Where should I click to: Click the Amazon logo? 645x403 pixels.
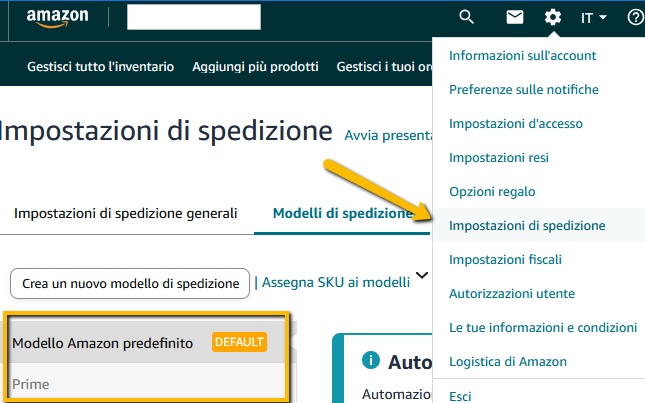tap(57, 18)
